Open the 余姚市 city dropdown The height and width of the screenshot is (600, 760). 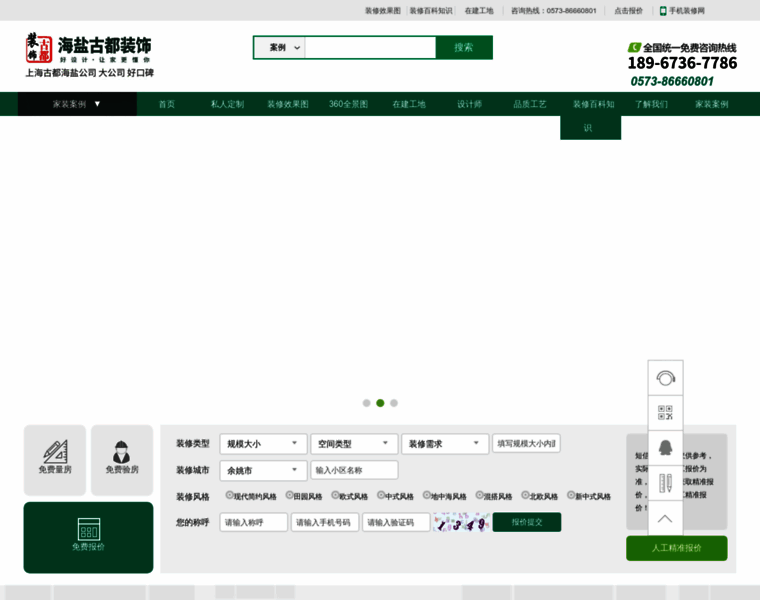[263, 470]
